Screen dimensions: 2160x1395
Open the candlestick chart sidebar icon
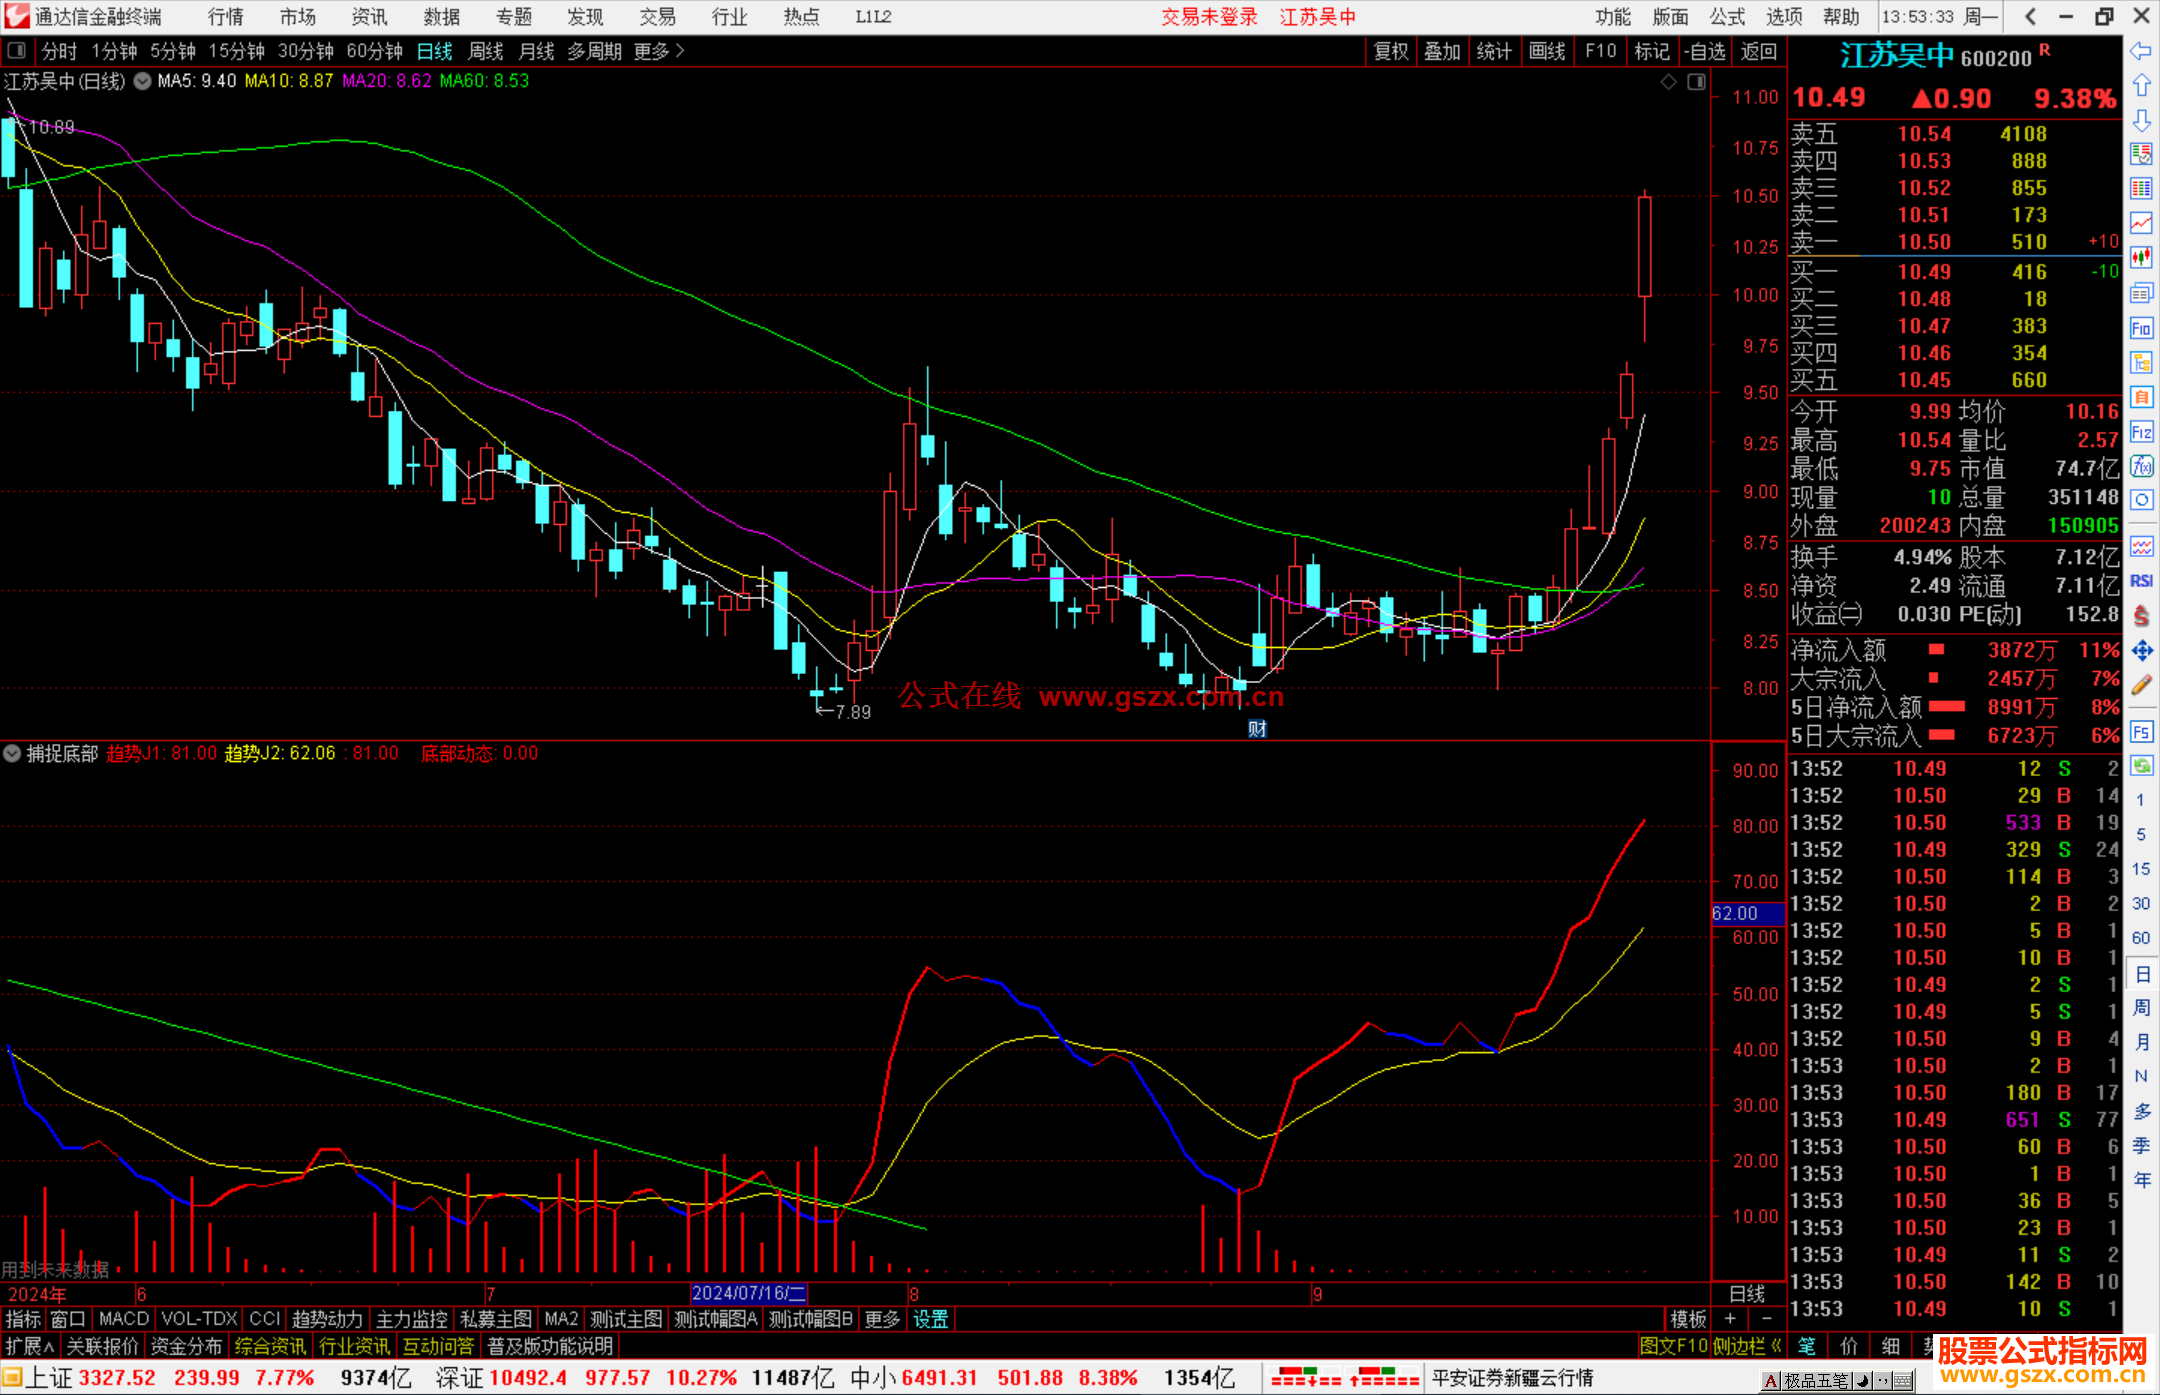click(x=2141, y=258)
